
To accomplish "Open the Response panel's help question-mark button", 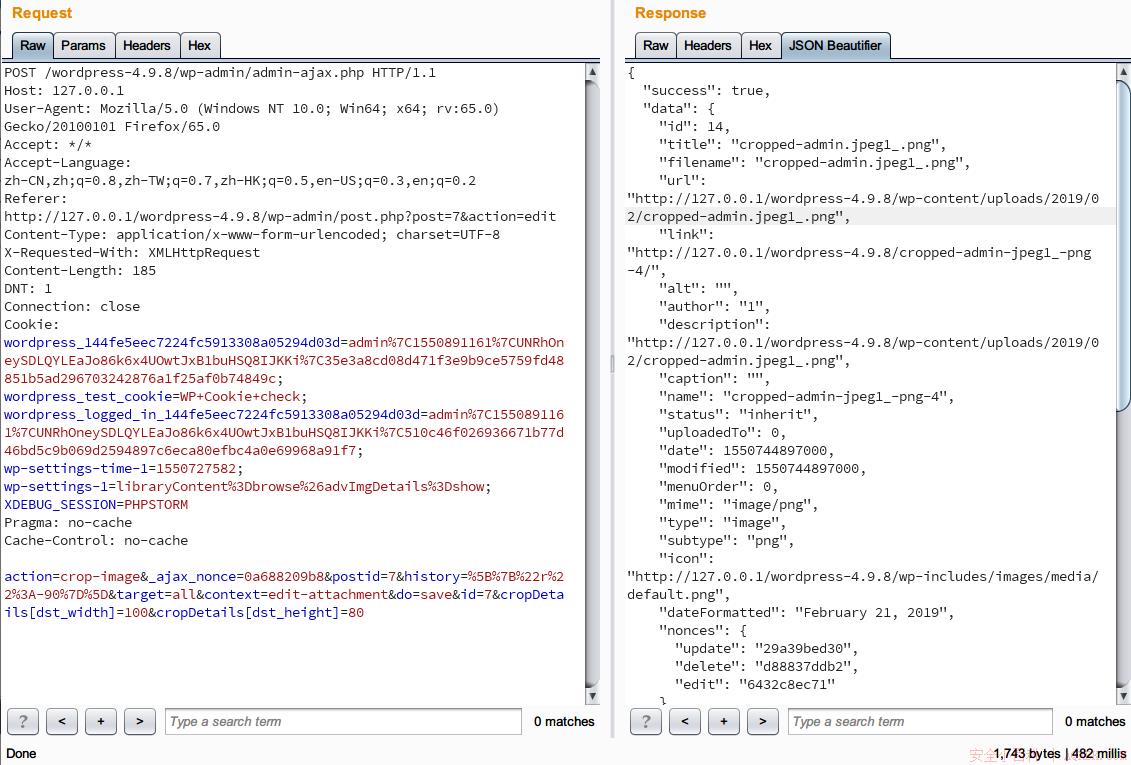I will pos(646,721).
